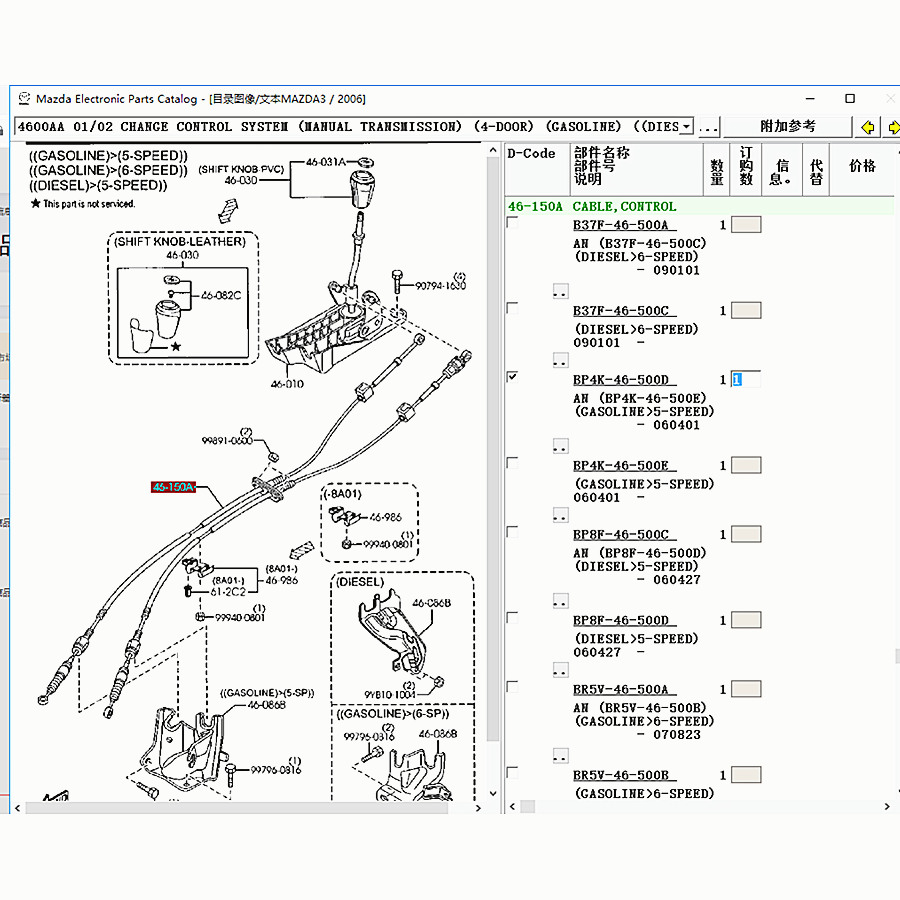Expand details button below BP8F-46-500D
Screen dimensions: 900x900
(x=560, y=669)
